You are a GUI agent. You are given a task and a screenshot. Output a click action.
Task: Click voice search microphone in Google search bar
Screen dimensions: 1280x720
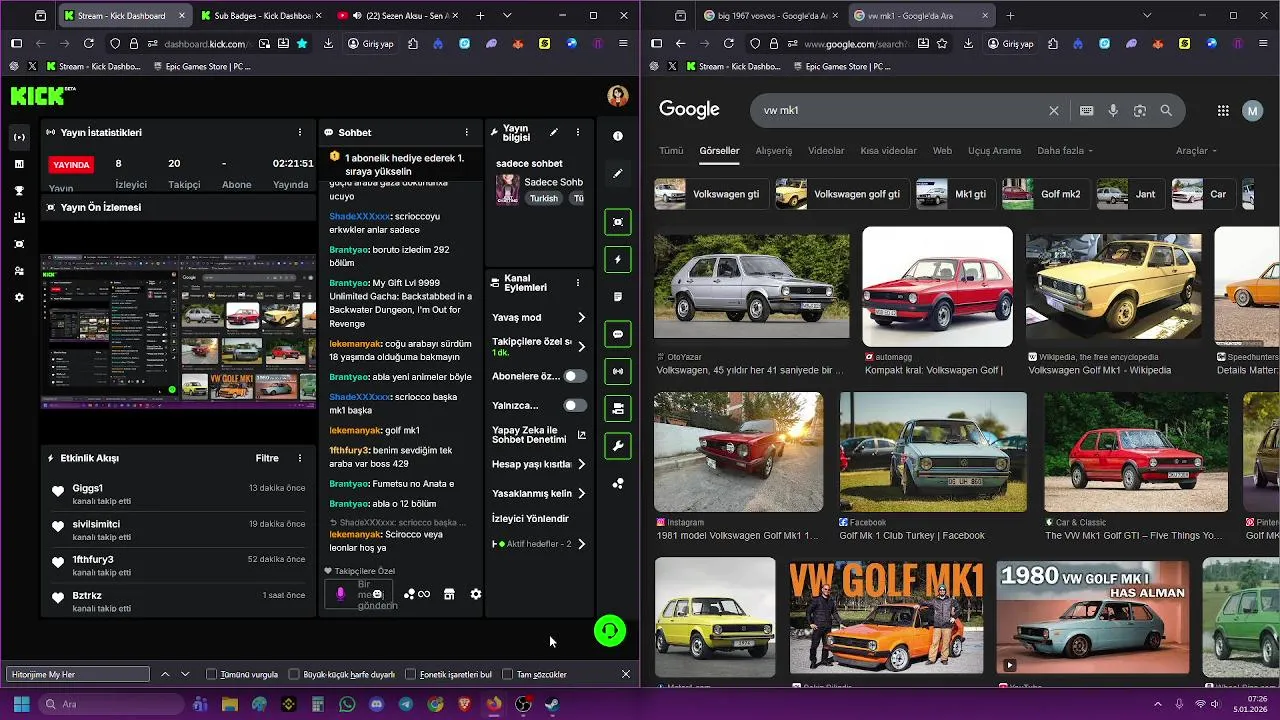(1113, 111)
